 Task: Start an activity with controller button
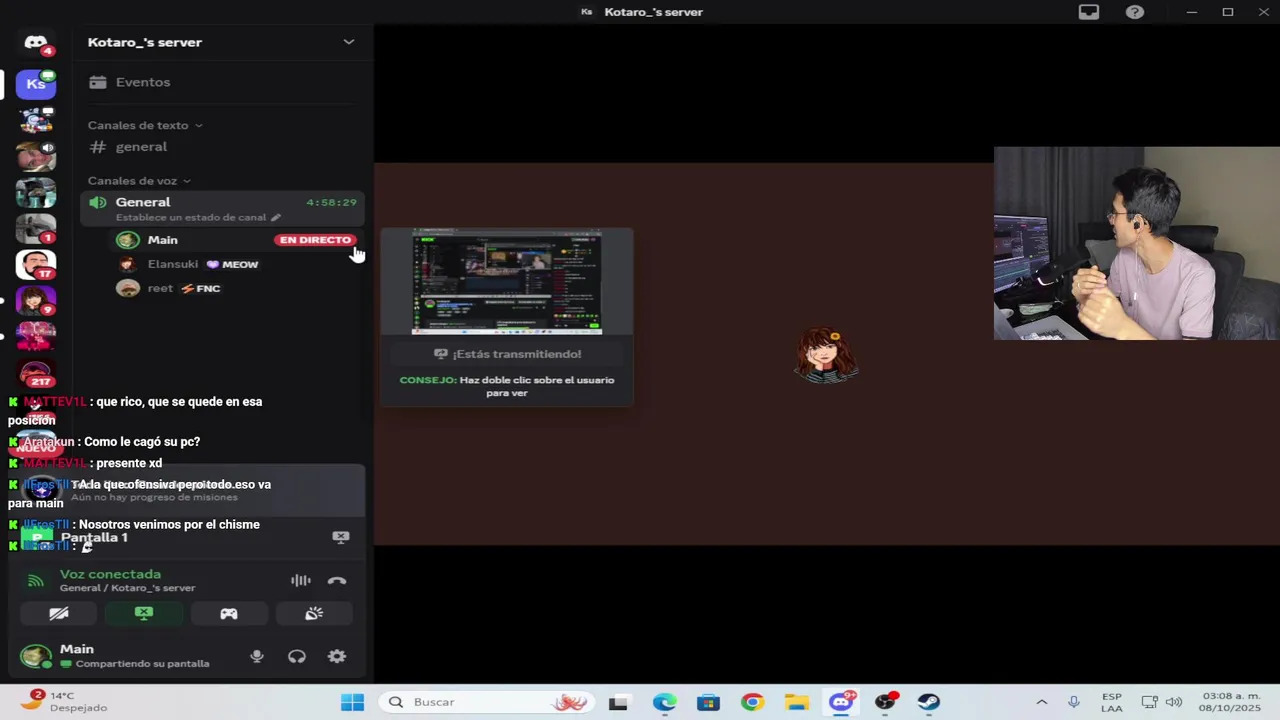pyautogui.click(x=229, y=614)
